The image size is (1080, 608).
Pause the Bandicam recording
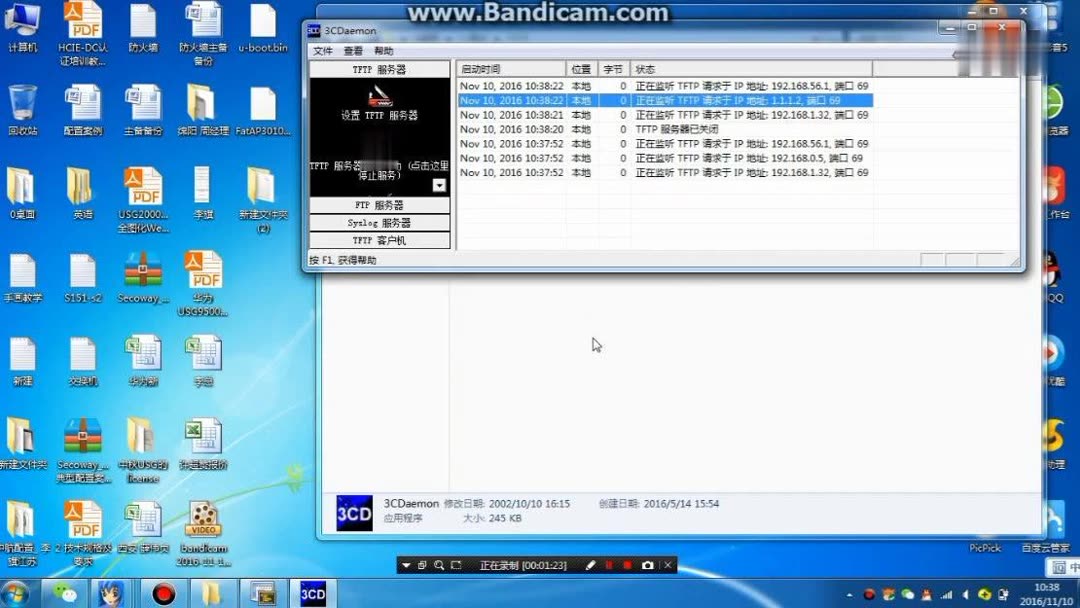[611, 565]
